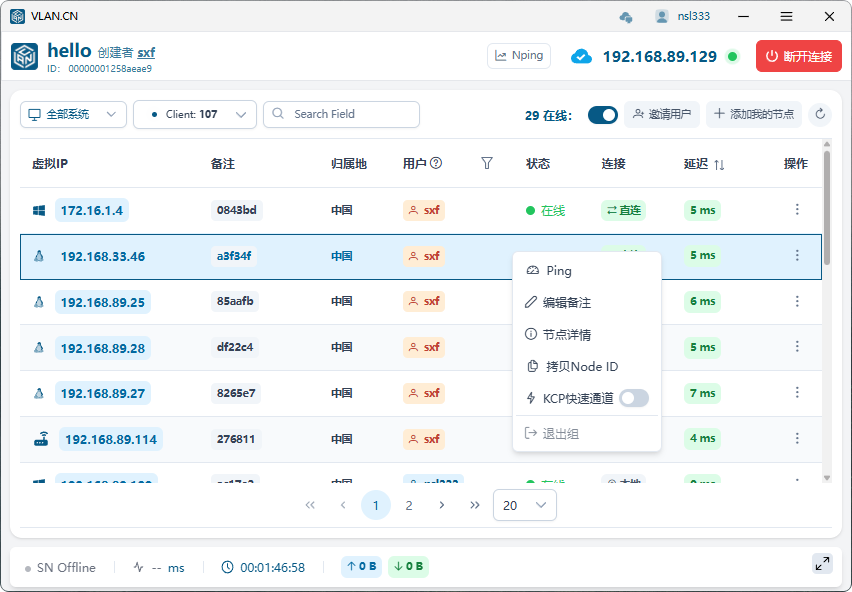
Task: Open the page size 20 dropdown
Action: click(x=524, y=505)
